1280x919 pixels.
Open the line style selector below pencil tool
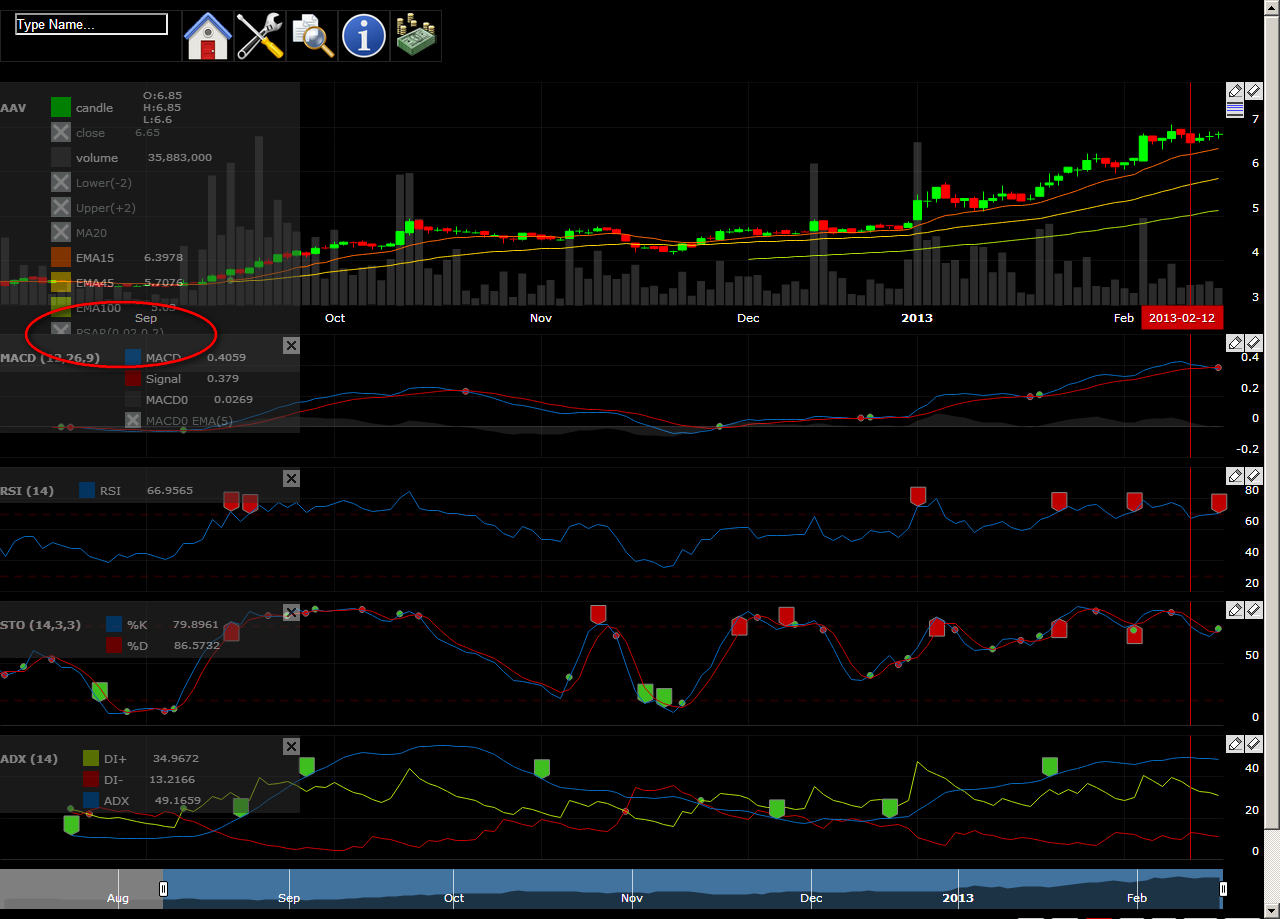(1235, 110)
